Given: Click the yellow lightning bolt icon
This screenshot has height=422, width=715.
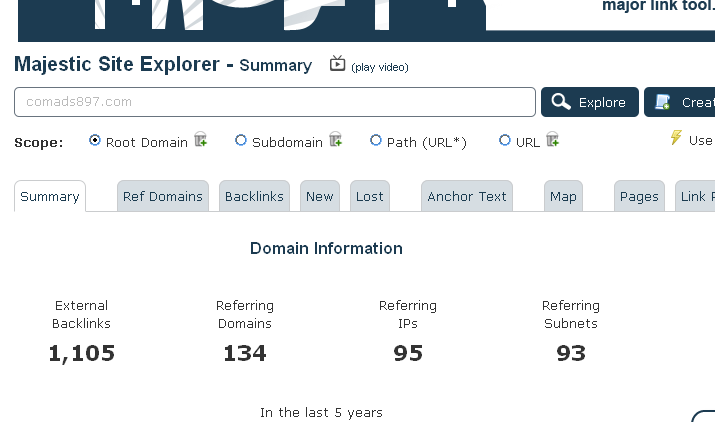Looking at the screenshot, I should (676, 138).
